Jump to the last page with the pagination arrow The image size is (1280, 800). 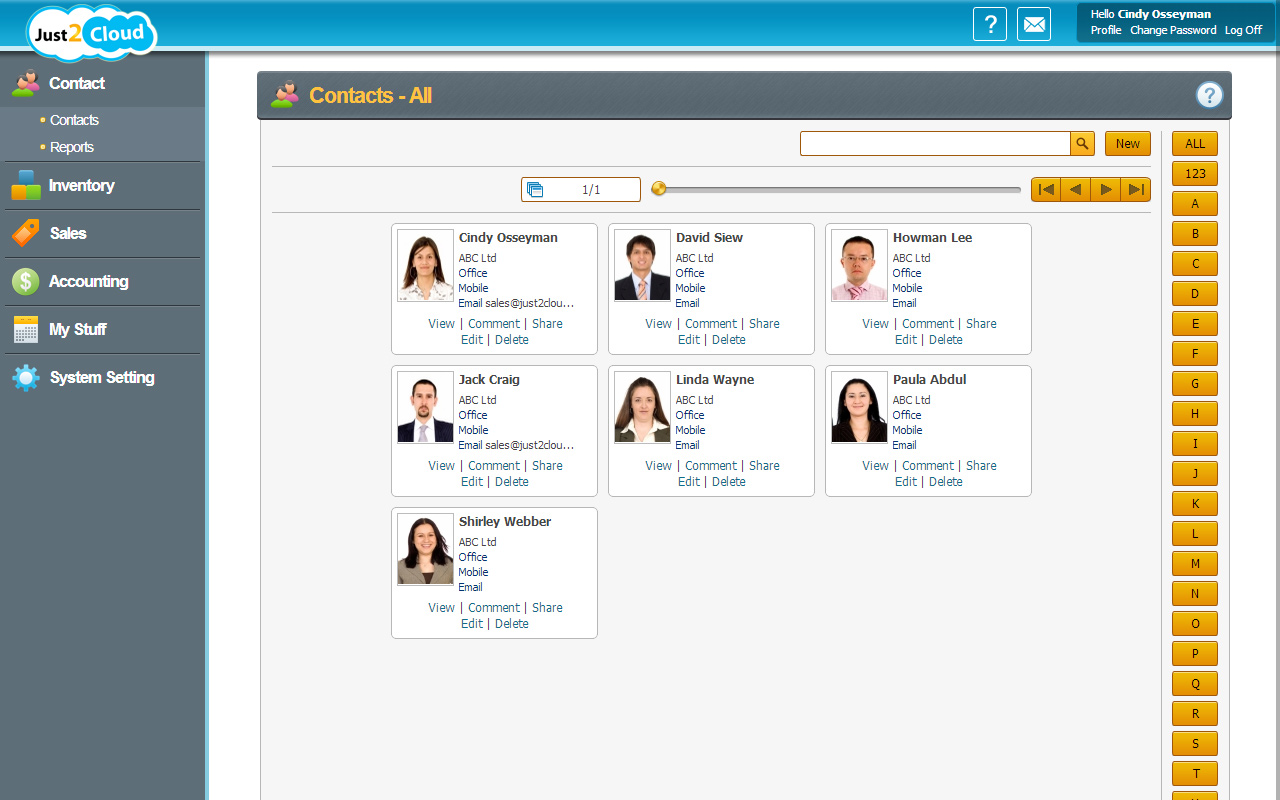click(1136, 189)
